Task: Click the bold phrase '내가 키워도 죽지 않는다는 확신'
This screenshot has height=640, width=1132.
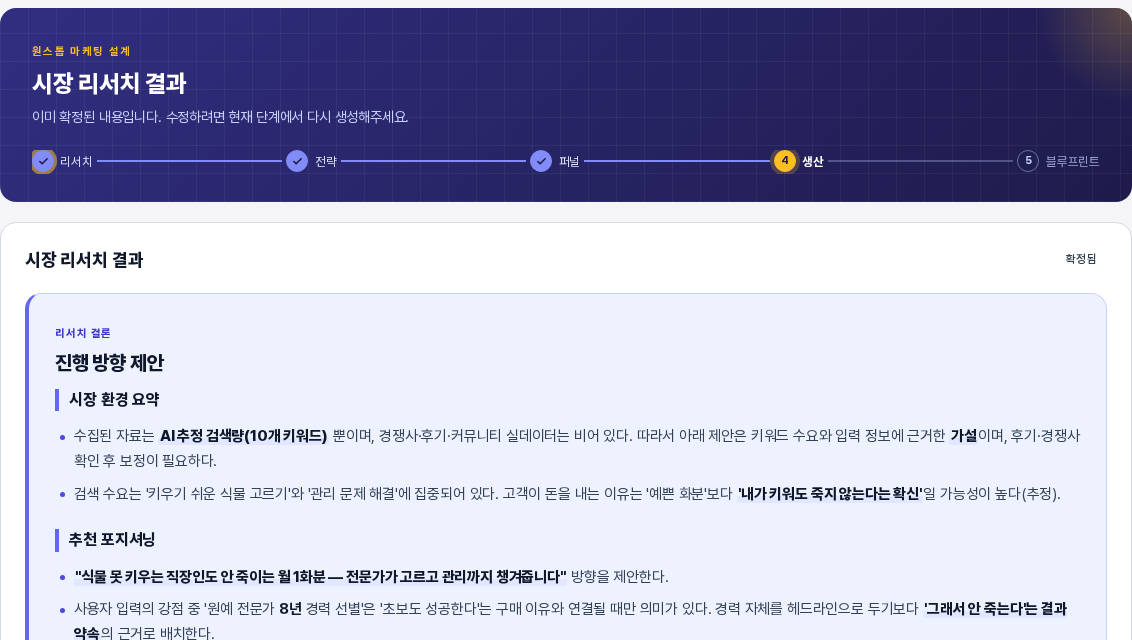Action: 830,494
